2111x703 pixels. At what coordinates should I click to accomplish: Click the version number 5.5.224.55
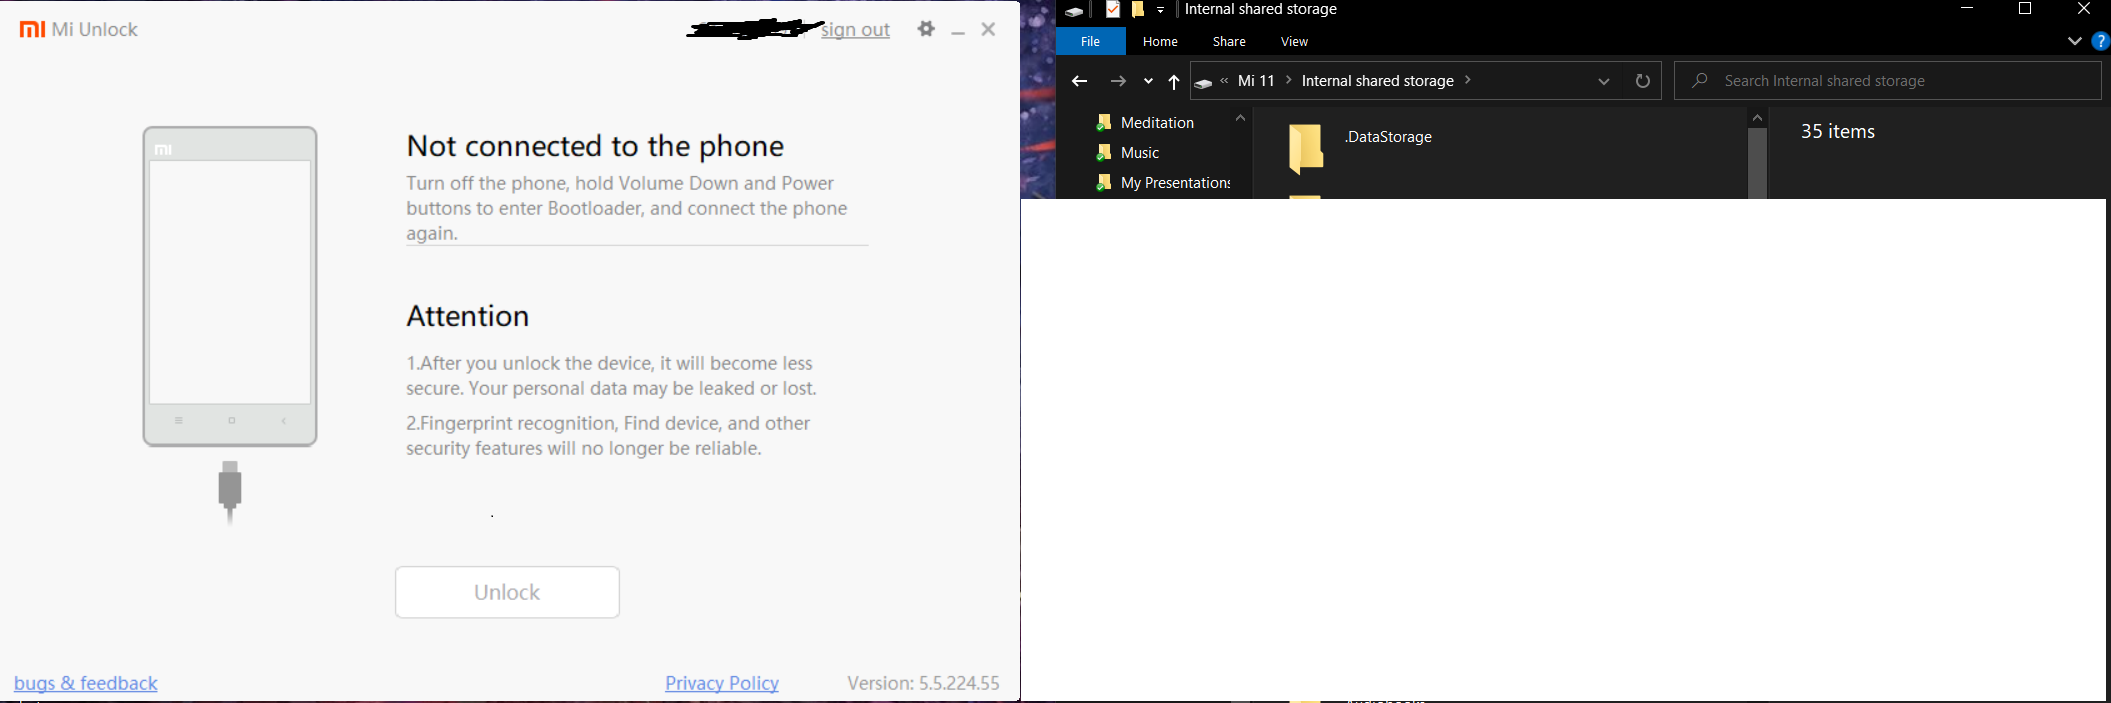click(959, 683)
